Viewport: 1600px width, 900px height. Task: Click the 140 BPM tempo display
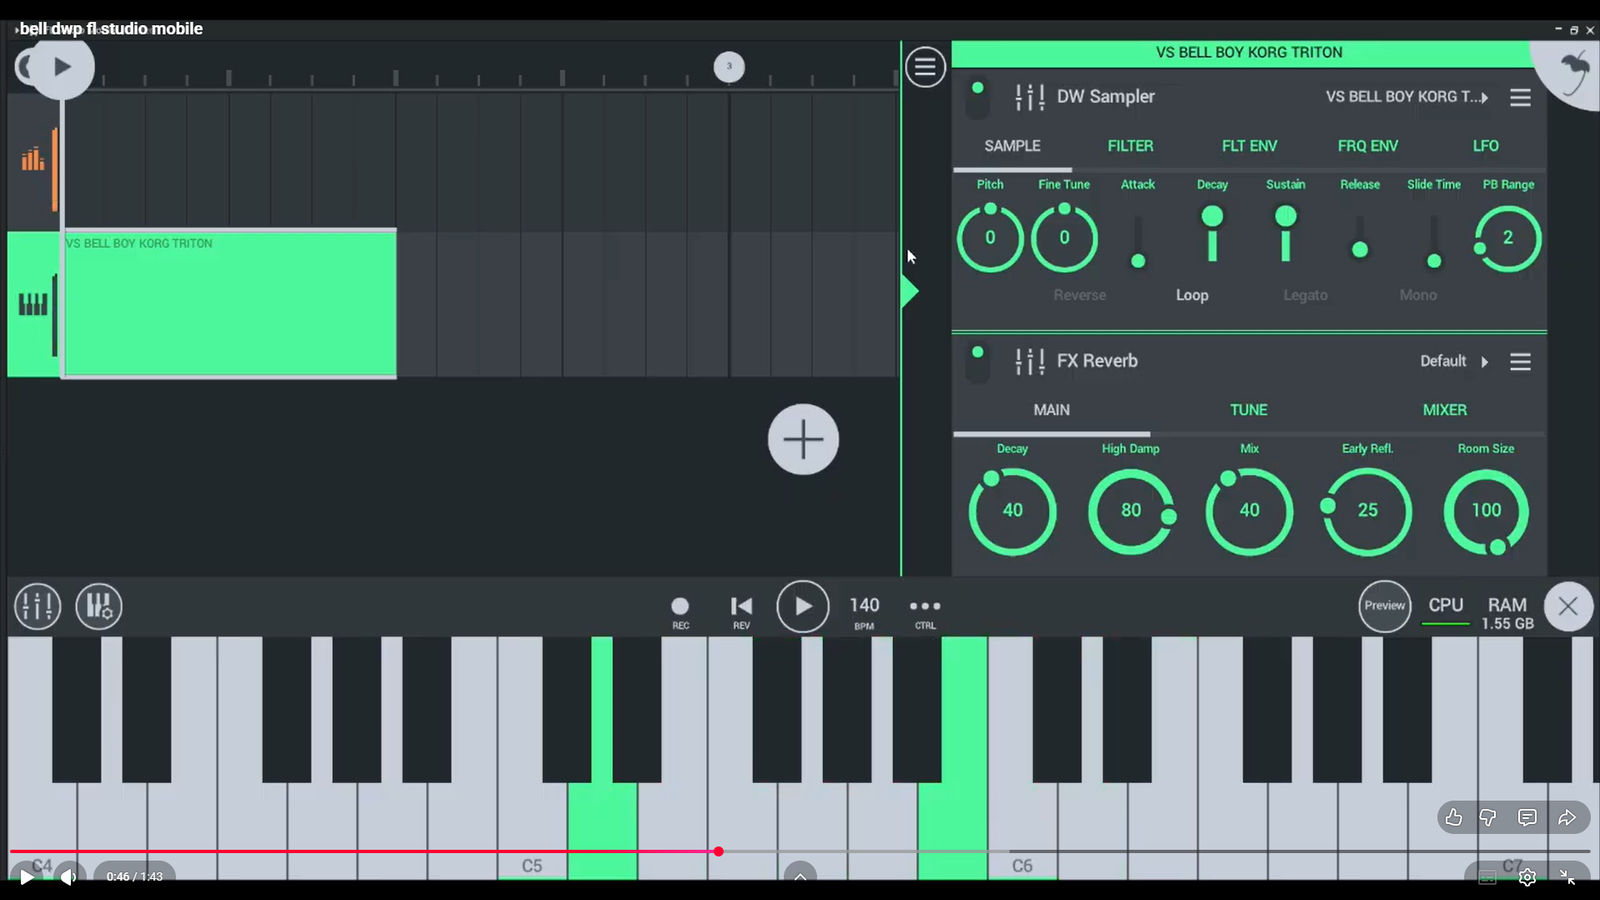click(864, 606)
